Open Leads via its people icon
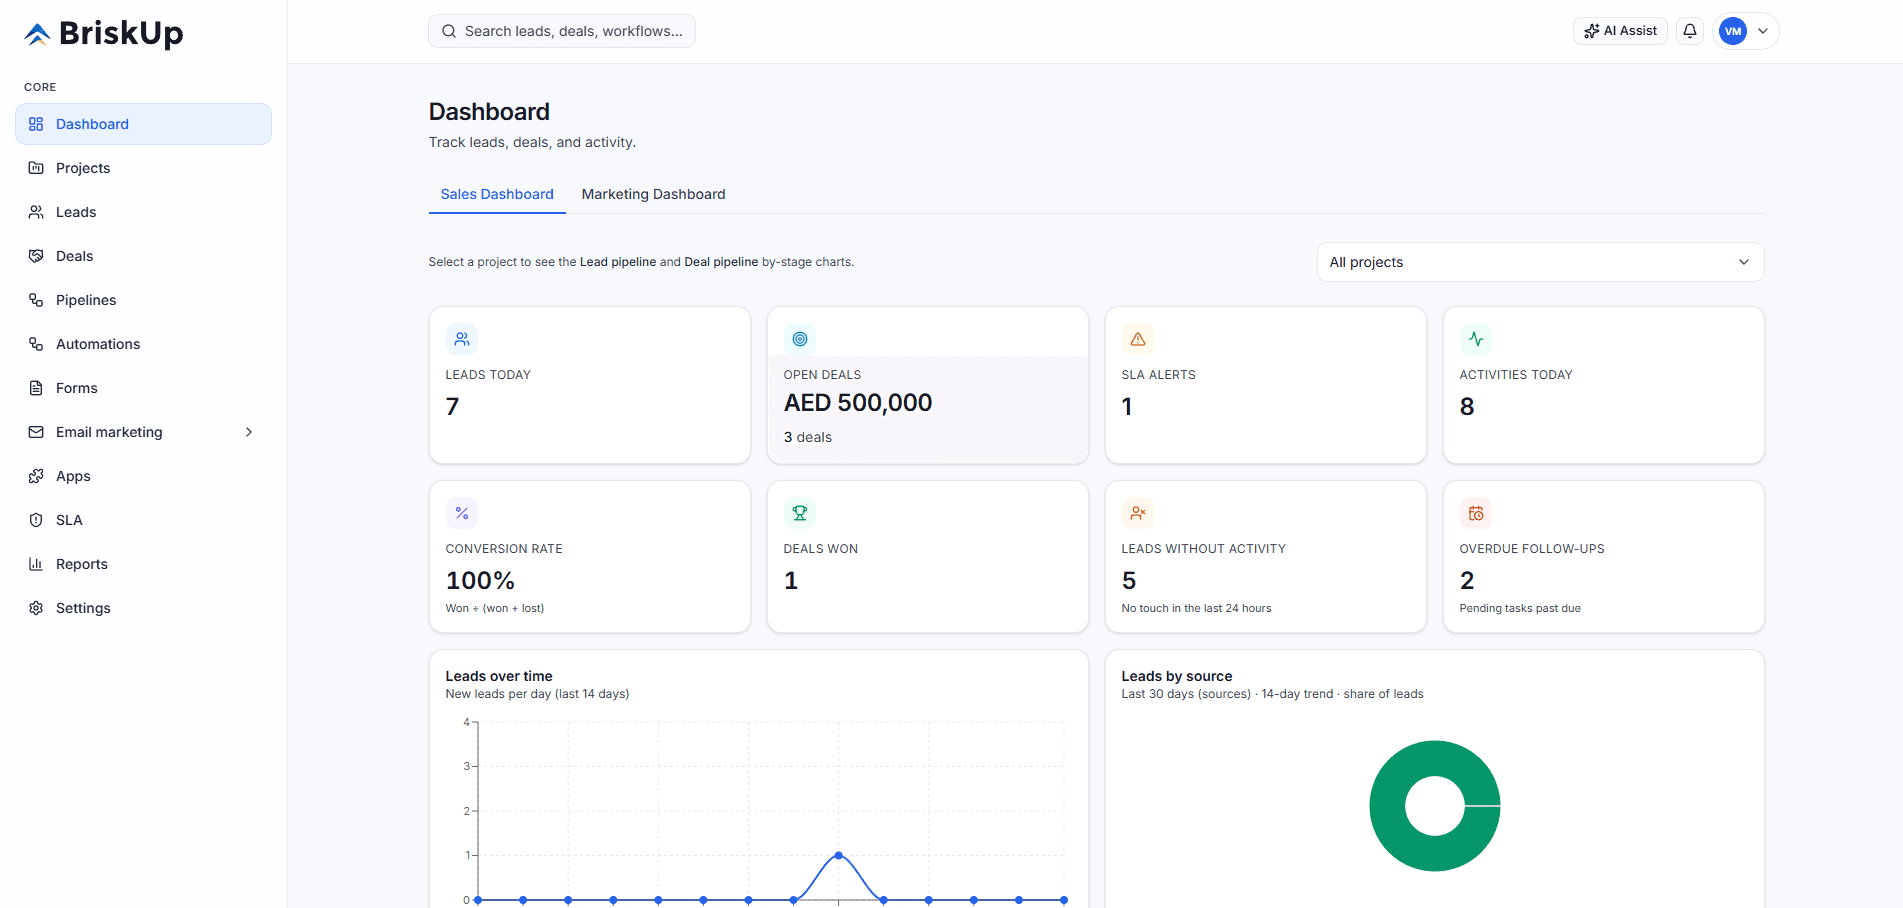The image size is (1903, 908). (x=36, y=212)
